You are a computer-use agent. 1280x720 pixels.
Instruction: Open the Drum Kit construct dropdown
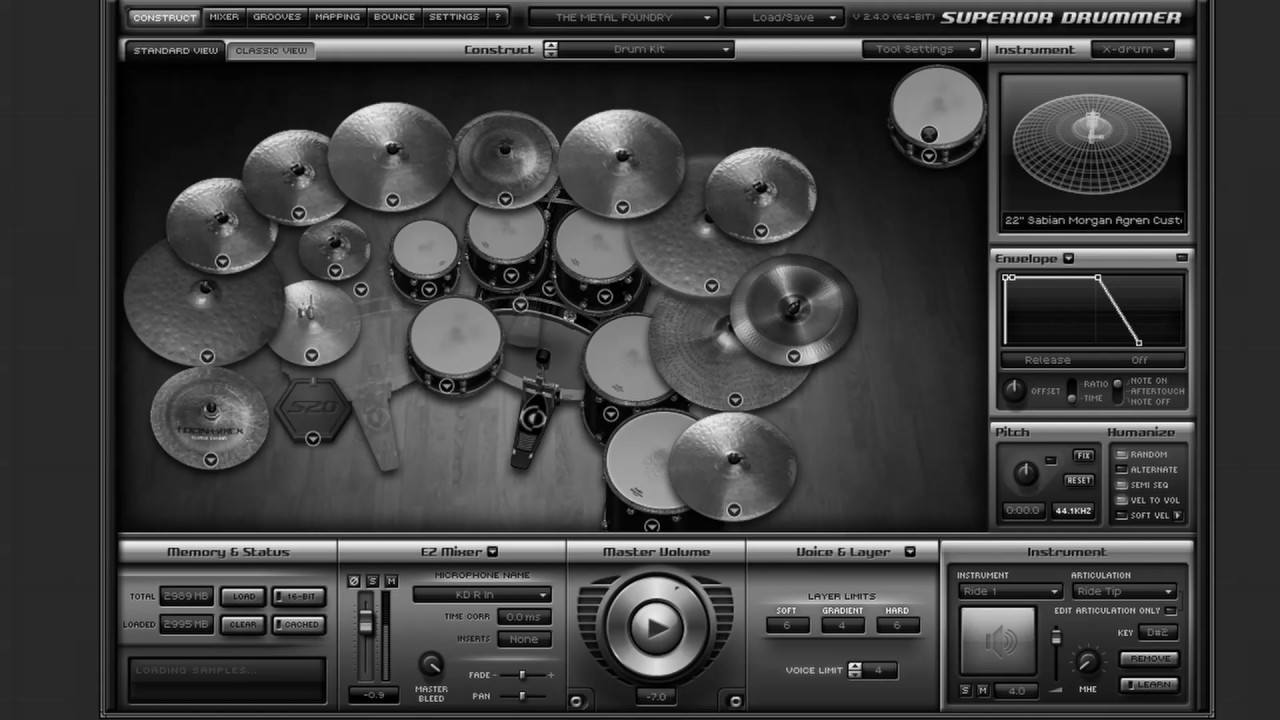[x=646, y=49]
